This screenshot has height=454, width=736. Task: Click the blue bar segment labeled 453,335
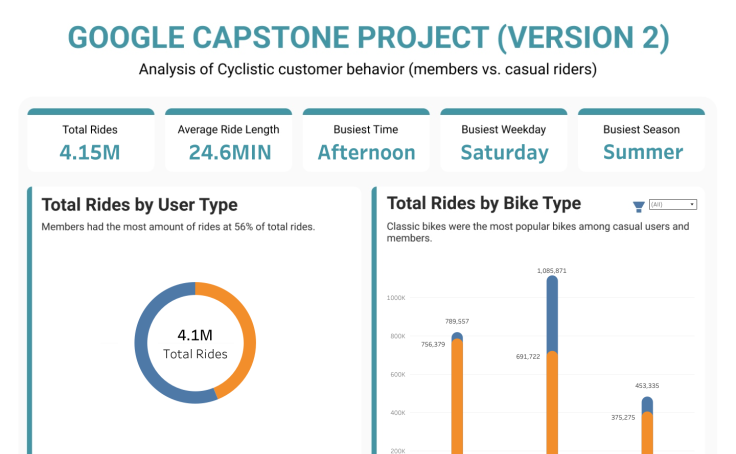(647, 404)
